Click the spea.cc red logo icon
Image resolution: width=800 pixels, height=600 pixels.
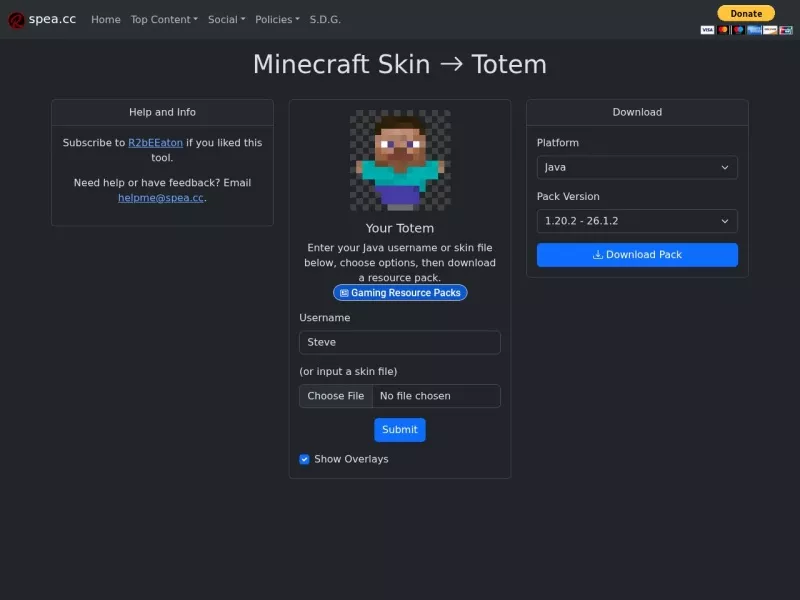click(16, 20)
